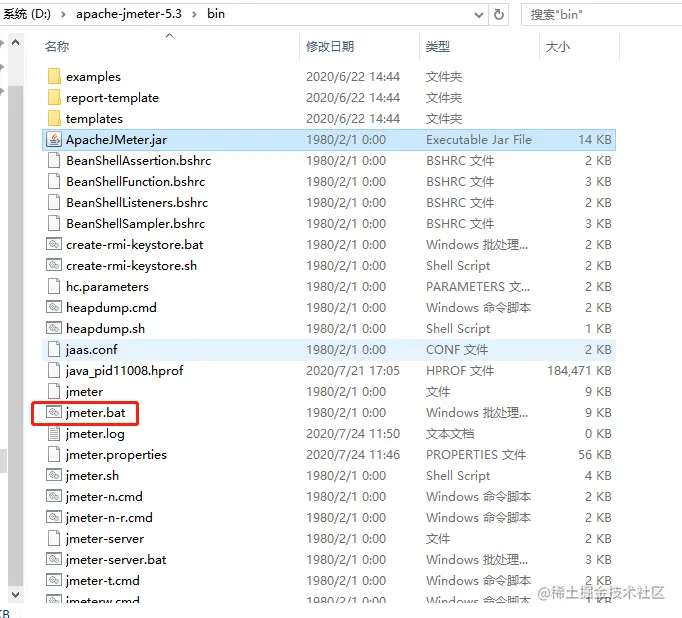Sort files by the 大小 column header

pyautogui.click(x=557, y=47)
